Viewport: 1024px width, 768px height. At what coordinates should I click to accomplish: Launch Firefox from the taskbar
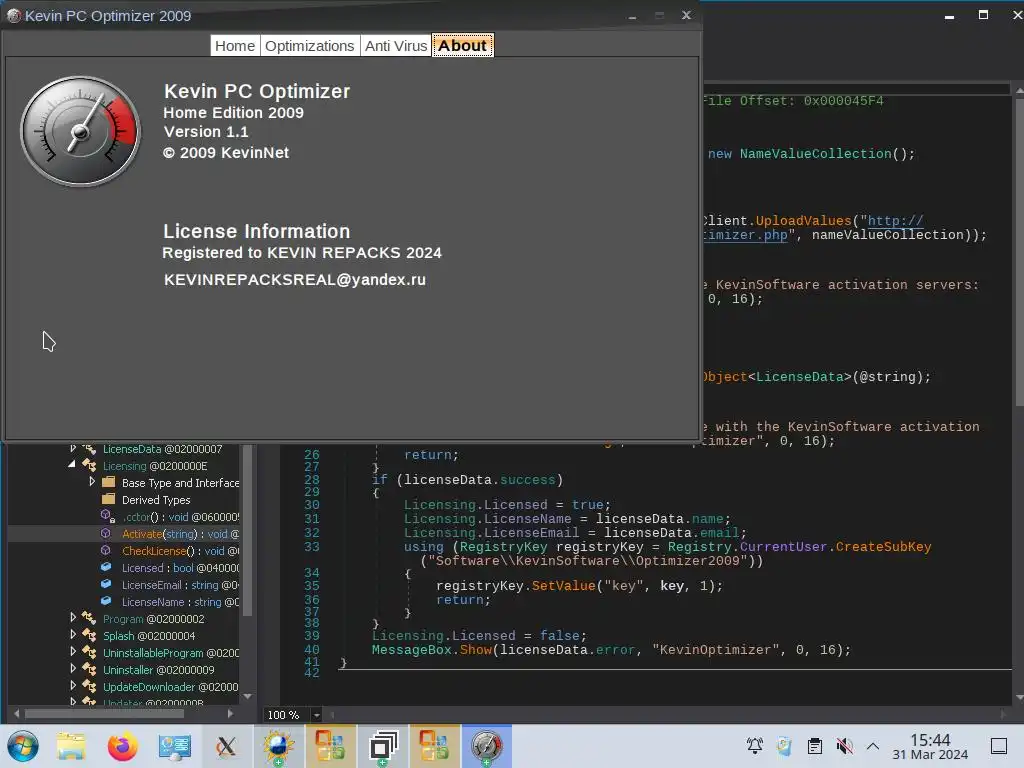coord(123,746)
